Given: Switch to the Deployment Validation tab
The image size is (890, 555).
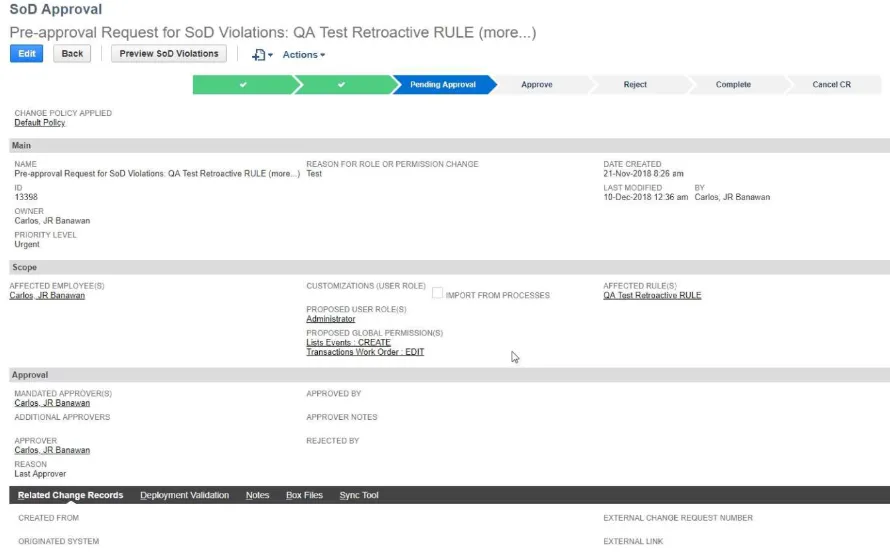Looking at the screenshot, I should coord(185,495).
